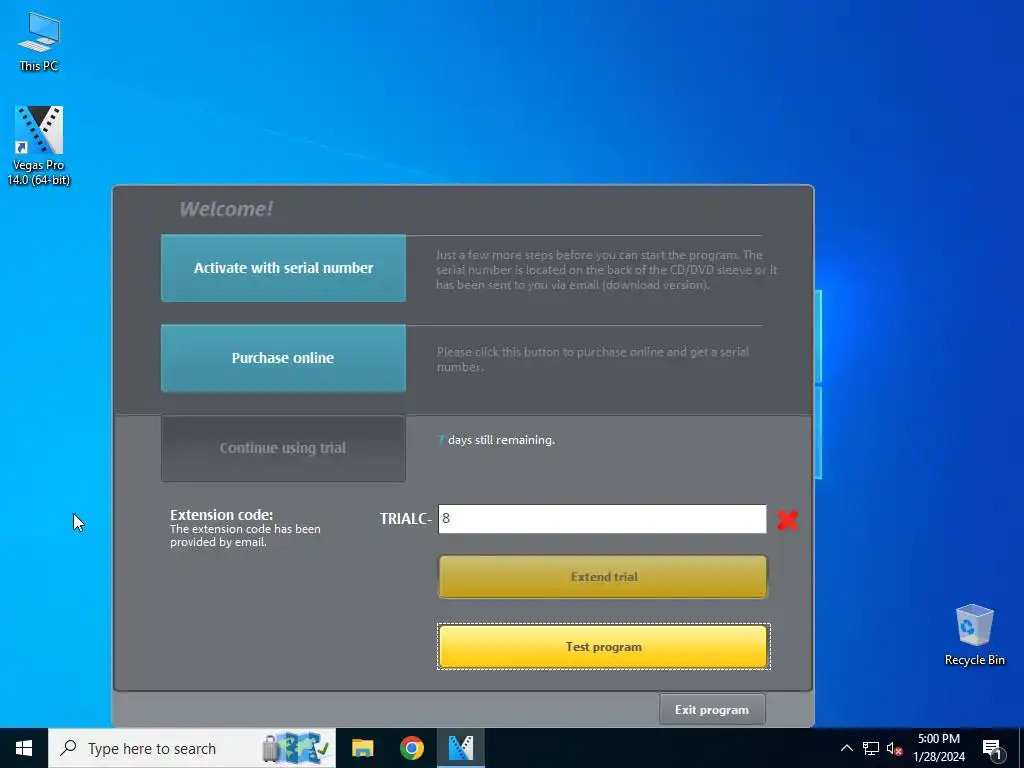
Task: Click the Extend trial button
Action: [603, 577]
